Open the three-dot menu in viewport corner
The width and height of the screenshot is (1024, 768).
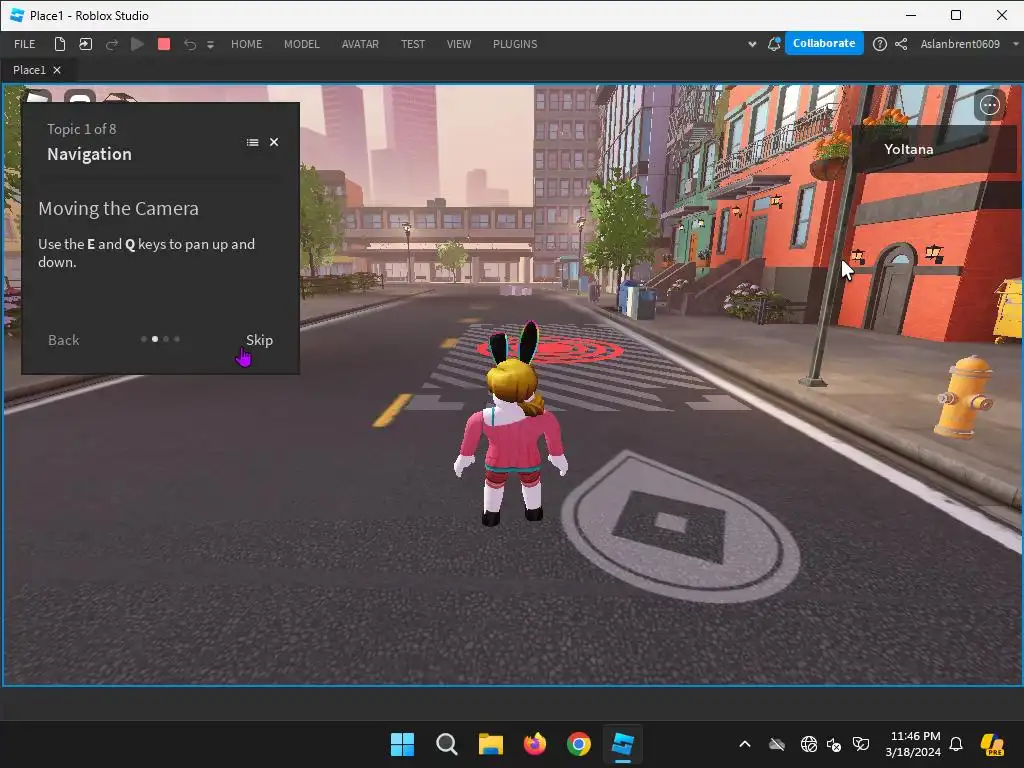pyautogui.click(x=990, y=105)
